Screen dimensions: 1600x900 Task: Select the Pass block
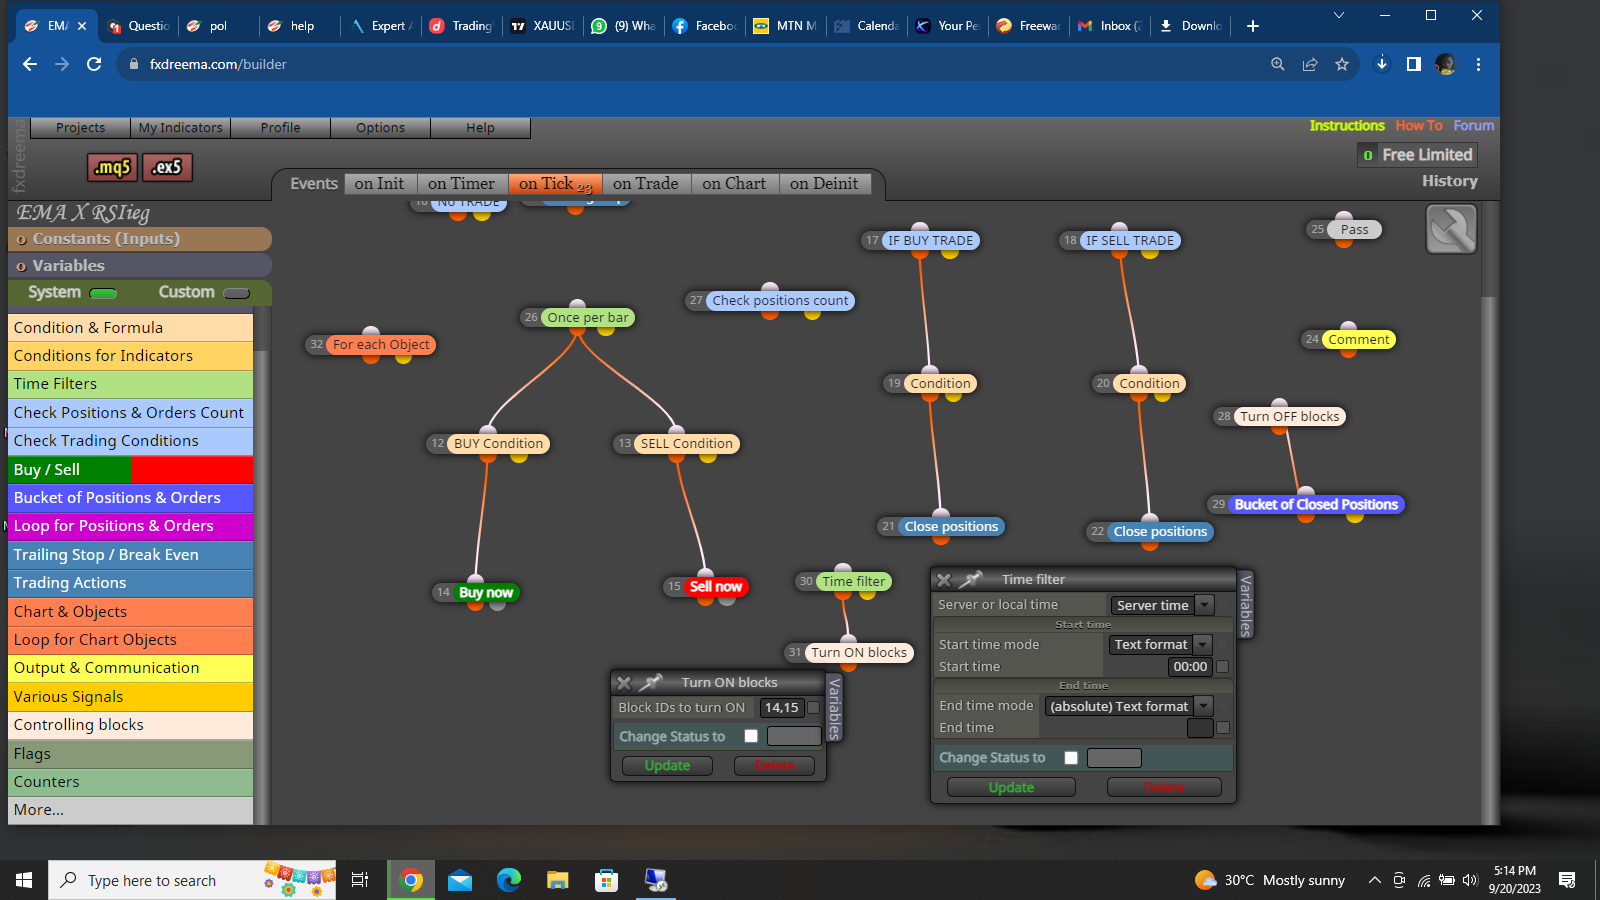(1354, 230)
